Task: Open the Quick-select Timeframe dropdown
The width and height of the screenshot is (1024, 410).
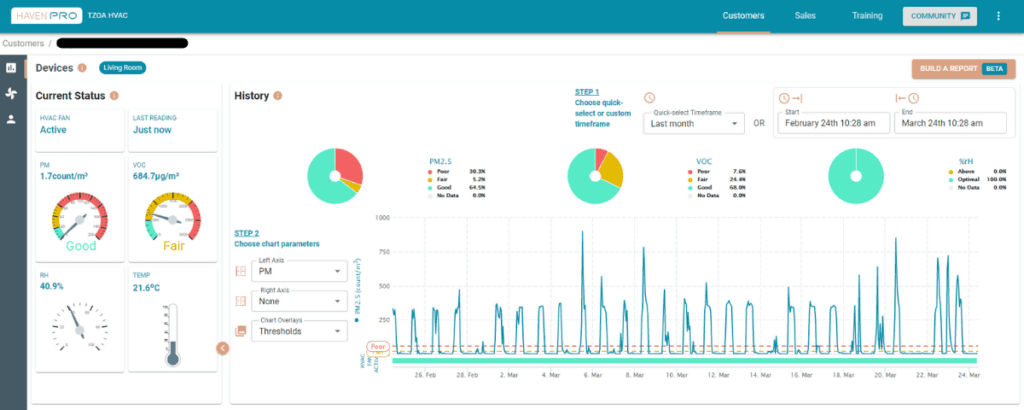Action: pyautogui.click(x=694, y=123)
